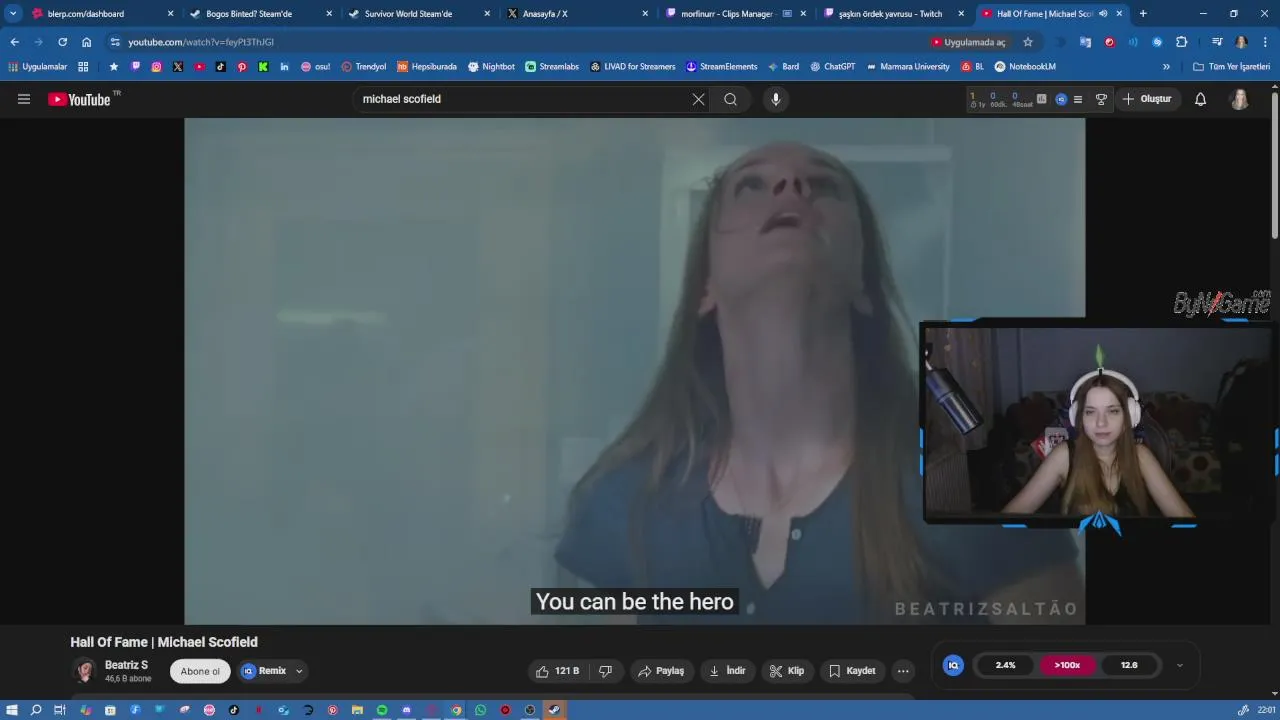Image resolution: width=1280 pixels, height=720 pixels.
Task: Open the Streamlabs bookmark
Action: coord(551,67)
